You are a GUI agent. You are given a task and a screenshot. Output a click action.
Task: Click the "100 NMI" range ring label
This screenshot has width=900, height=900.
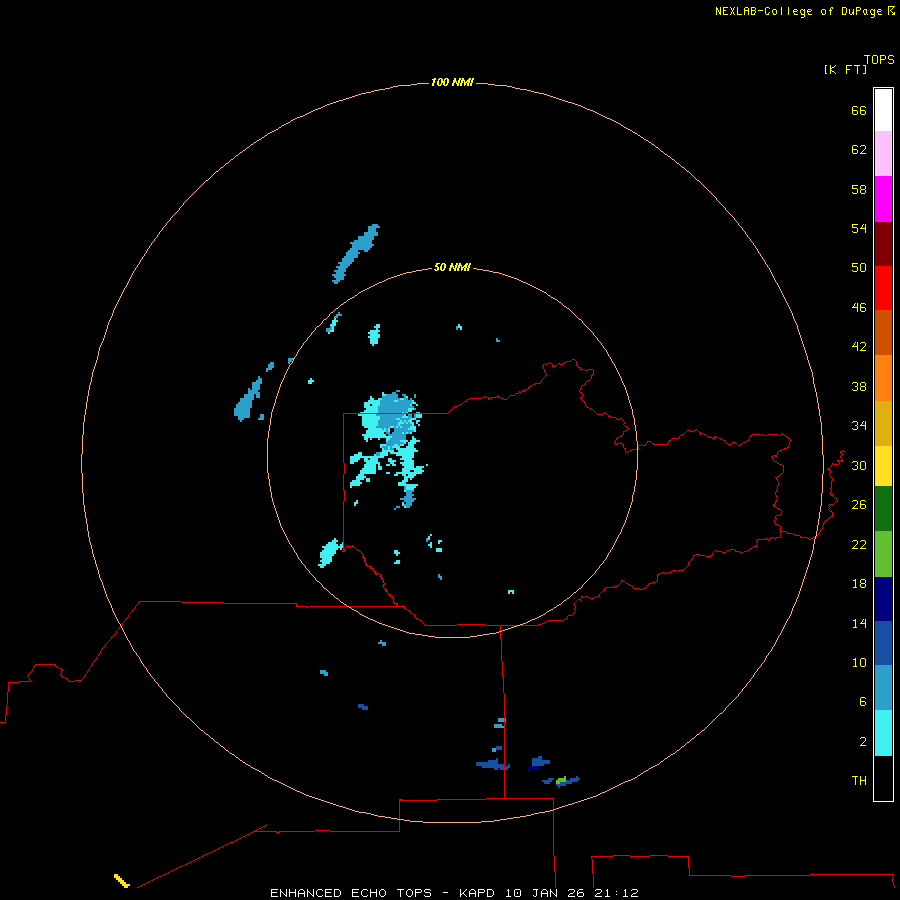(452, 82)
